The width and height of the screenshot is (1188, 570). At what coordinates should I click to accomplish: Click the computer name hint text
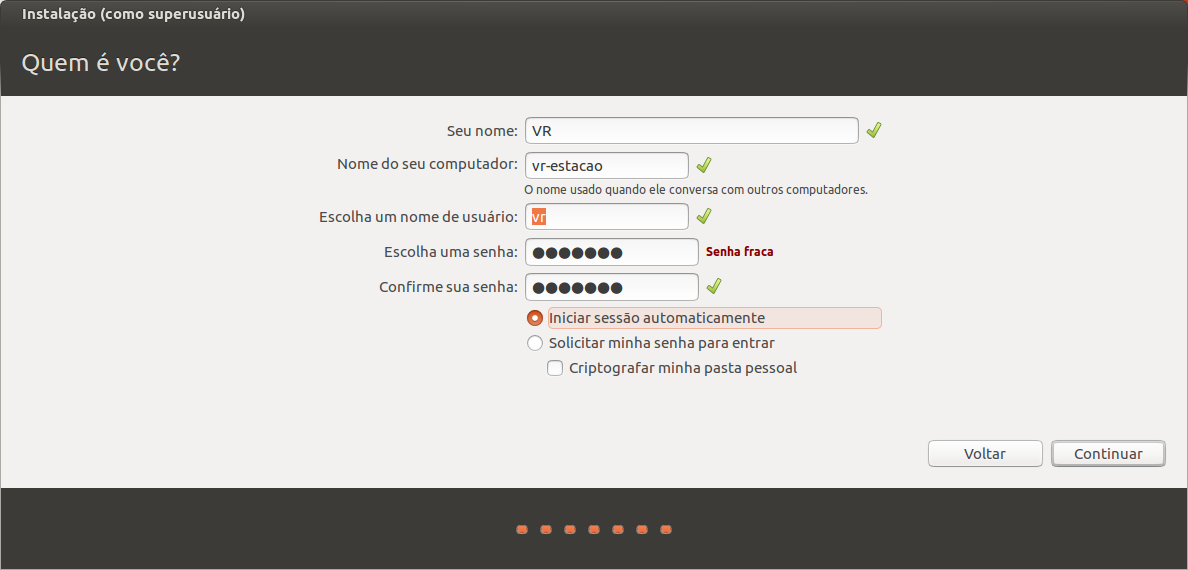coord(696,189)
